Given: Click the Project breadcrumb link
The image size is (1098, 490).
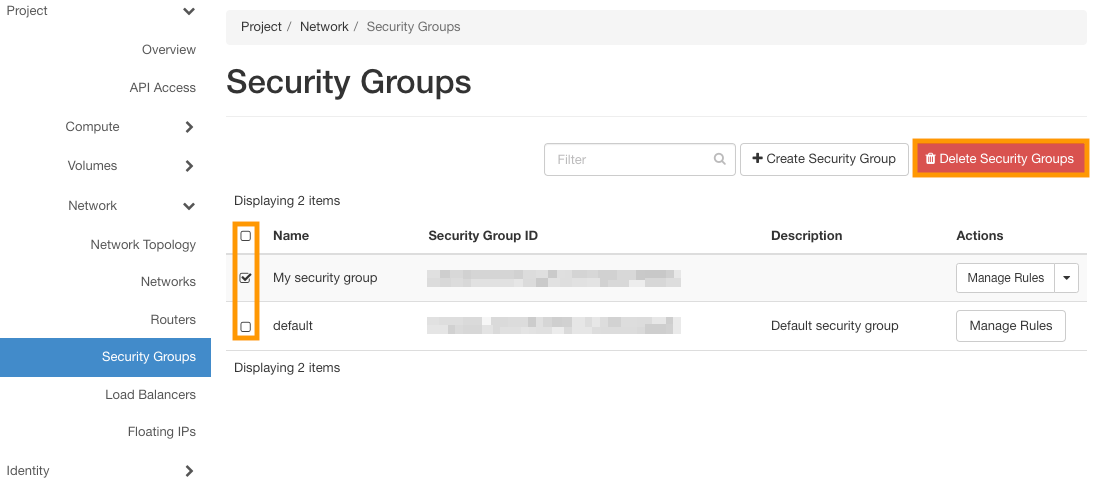Looking at the screenshot, I should (261, 27).
